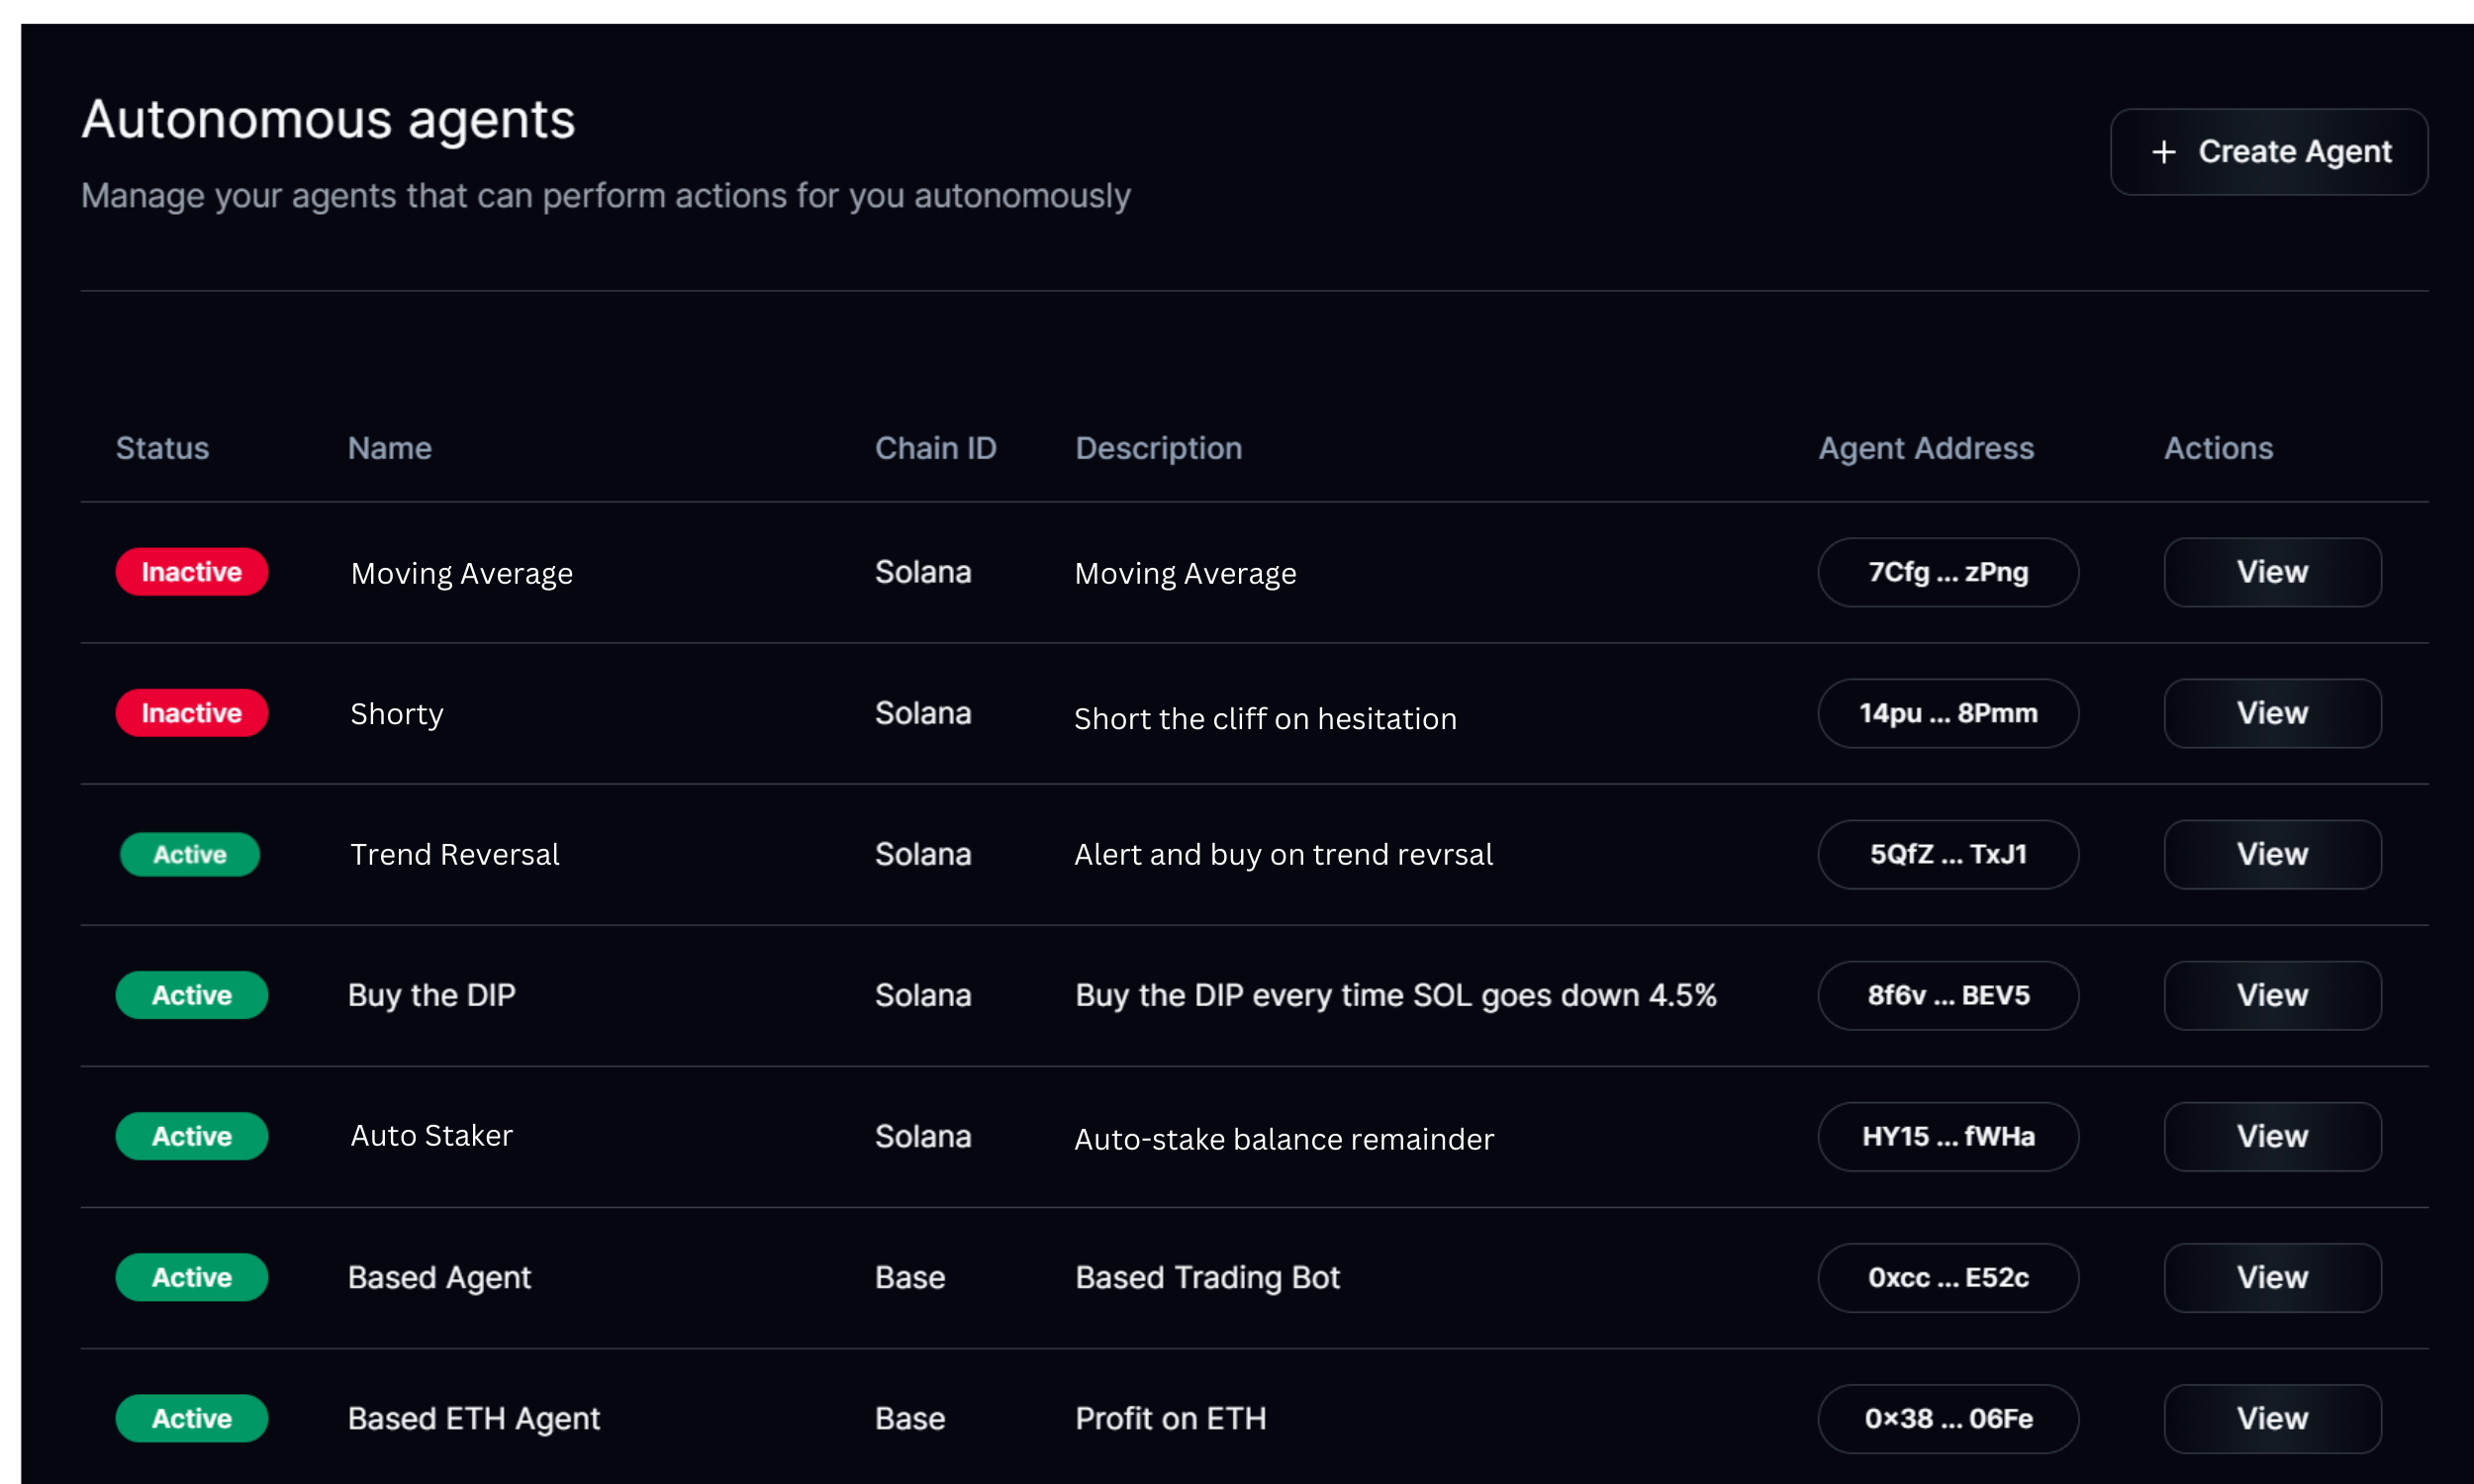
Task: Click the Status column header
Action: (162, 448)
